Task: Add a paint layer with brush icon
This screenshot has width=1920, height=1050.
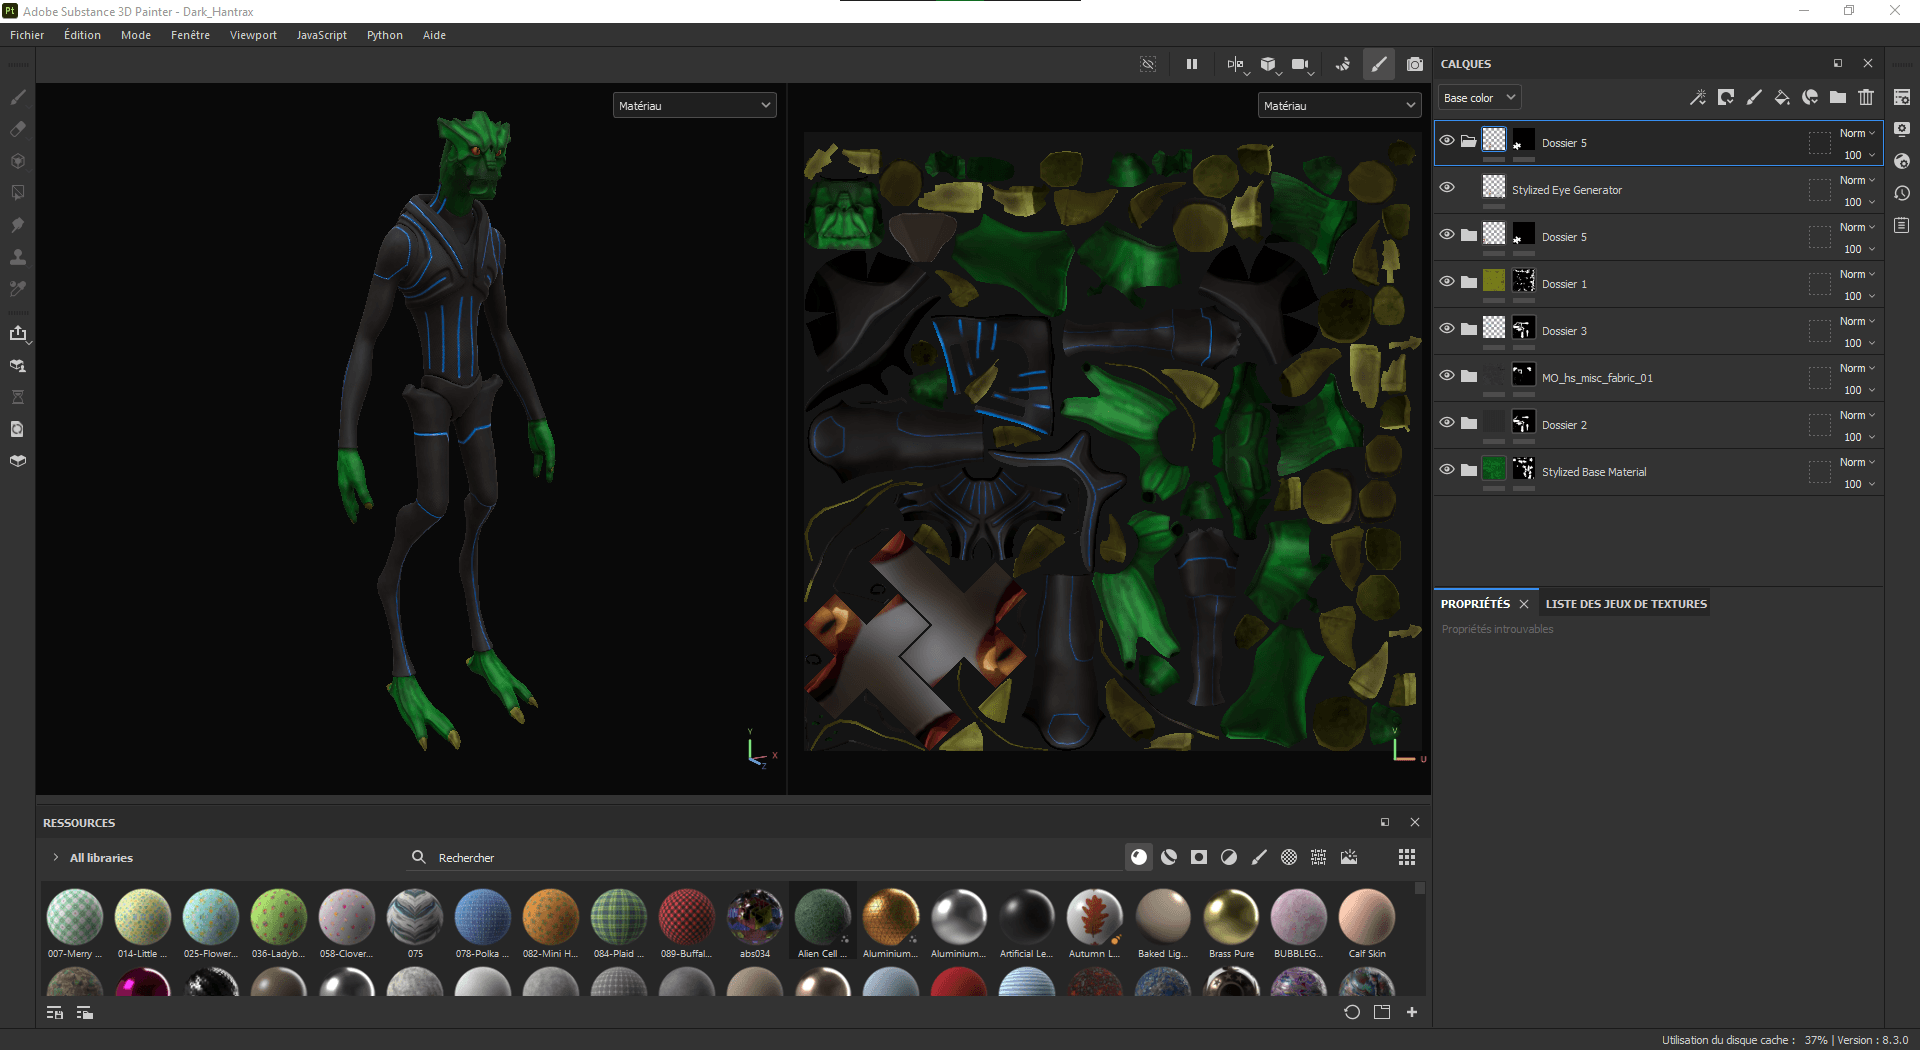Action: coord(1754,97)
